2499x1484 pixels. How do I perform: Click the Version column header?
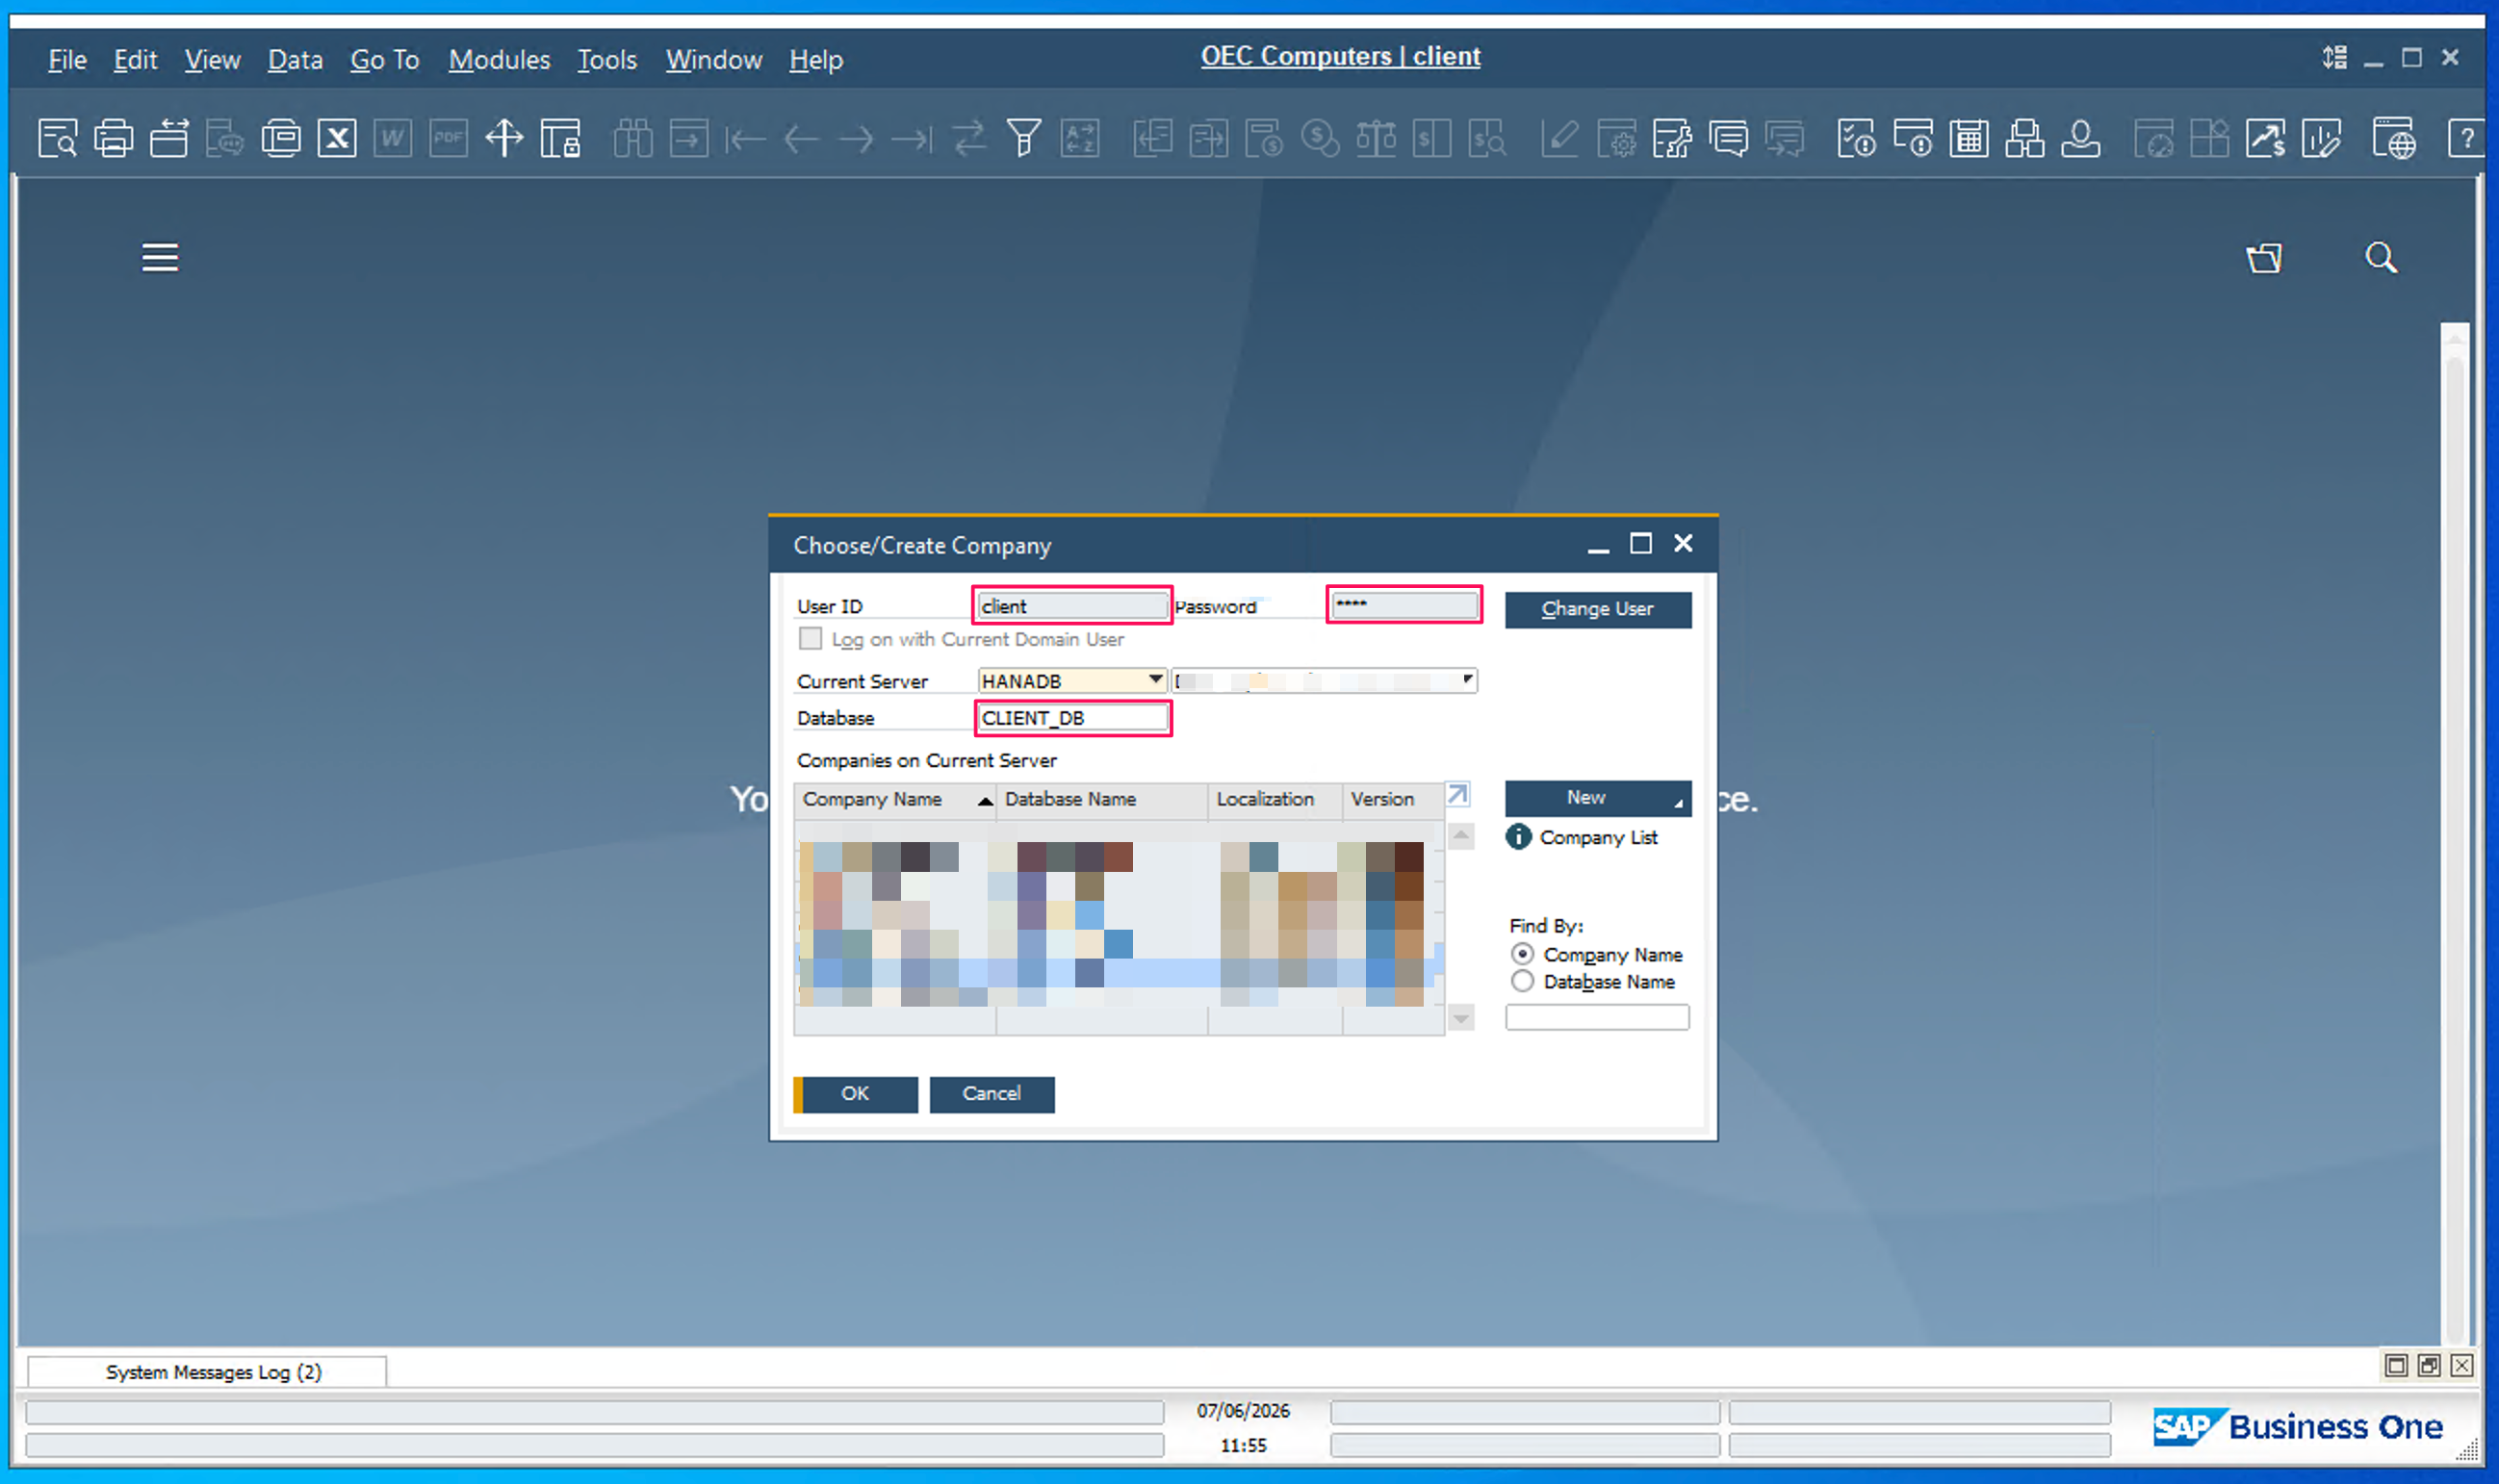click(1392, 799)
